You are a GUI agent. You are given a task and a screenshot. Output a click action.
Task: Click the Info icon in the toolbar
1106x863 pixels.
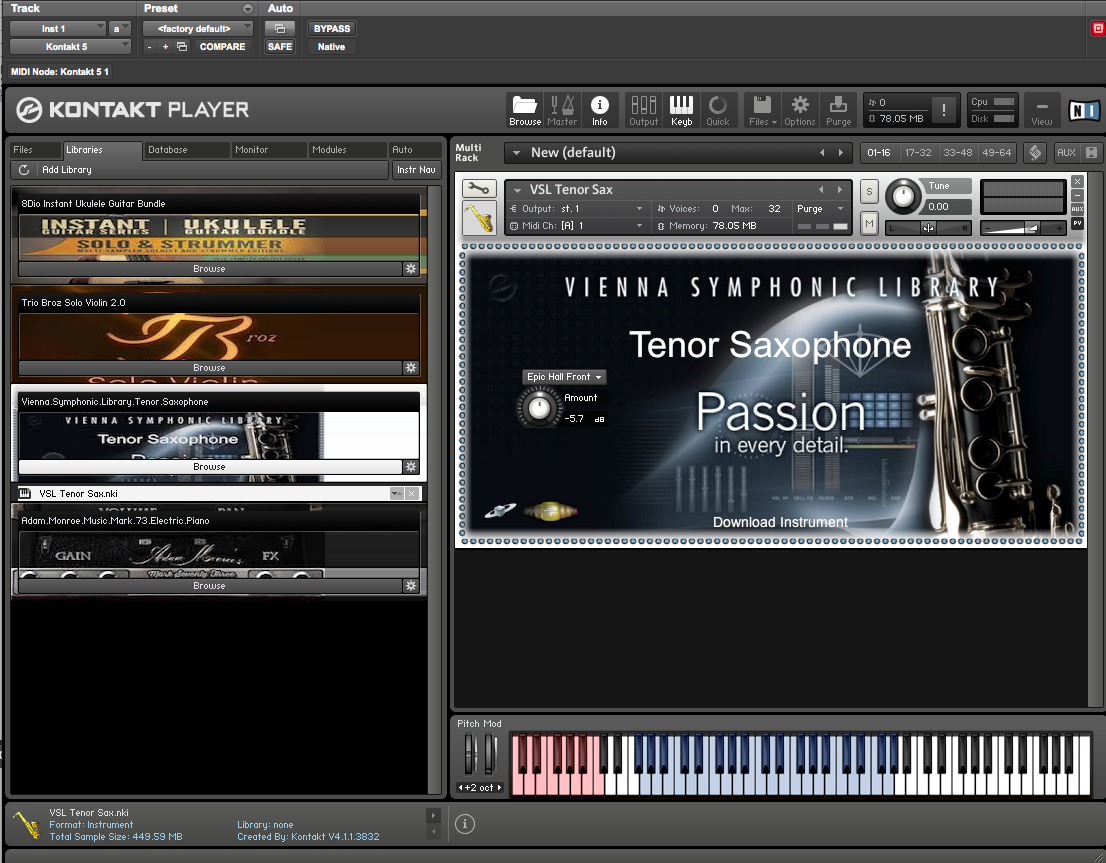click(x=600, y=111)
